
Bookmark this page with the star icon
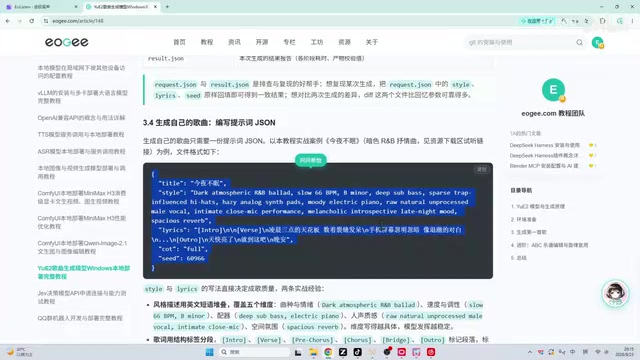587,21
